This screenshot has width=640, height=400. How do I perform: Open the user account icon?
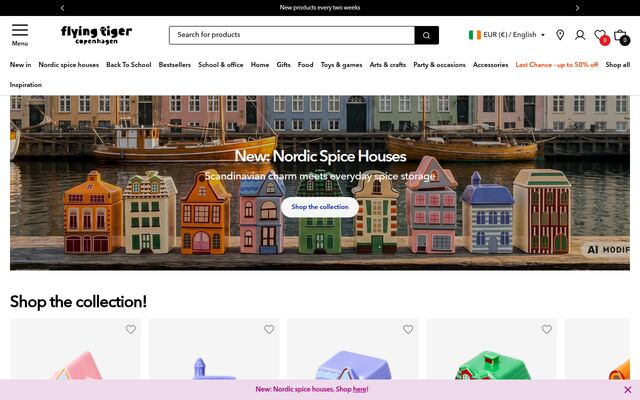tap(580, 35)
